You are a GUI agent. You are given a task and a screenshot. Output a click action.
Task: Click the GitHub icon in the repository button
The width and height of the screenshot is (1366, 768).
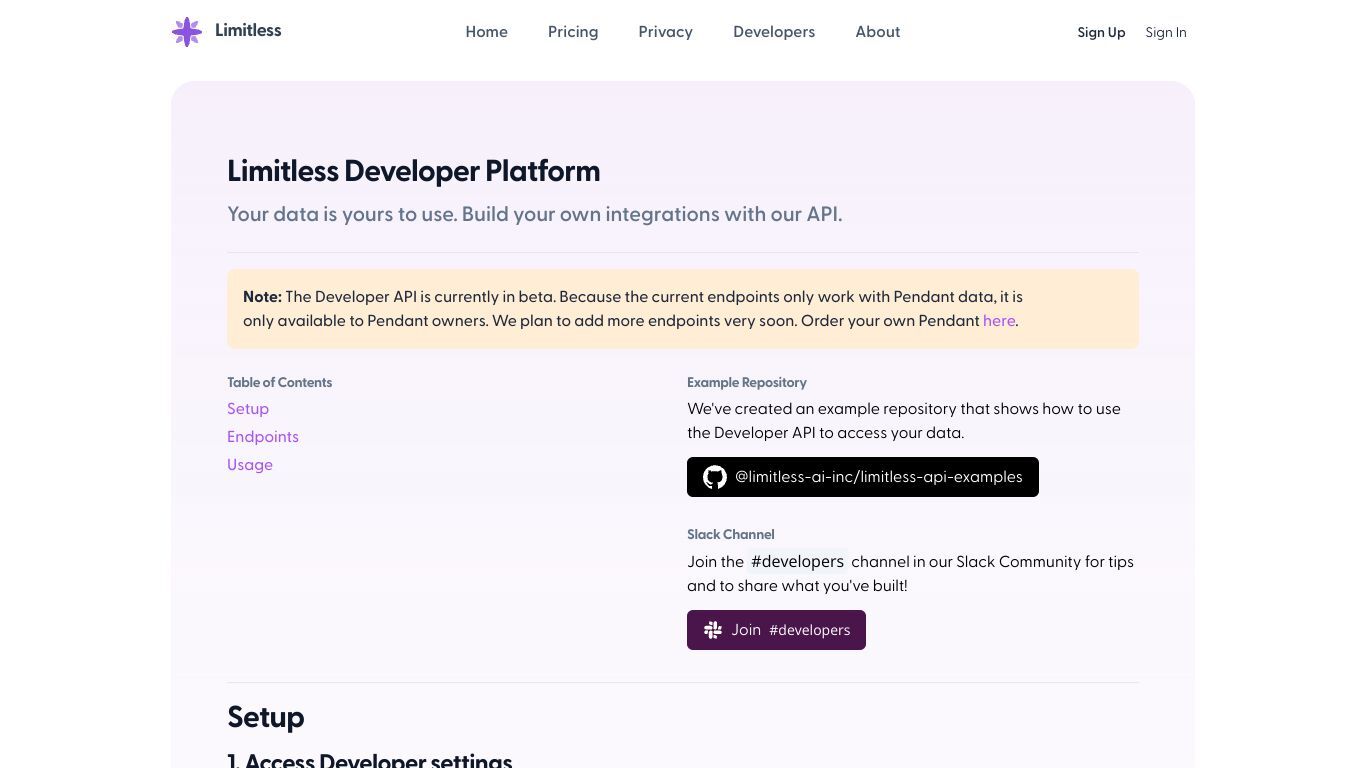click(715, 477)
